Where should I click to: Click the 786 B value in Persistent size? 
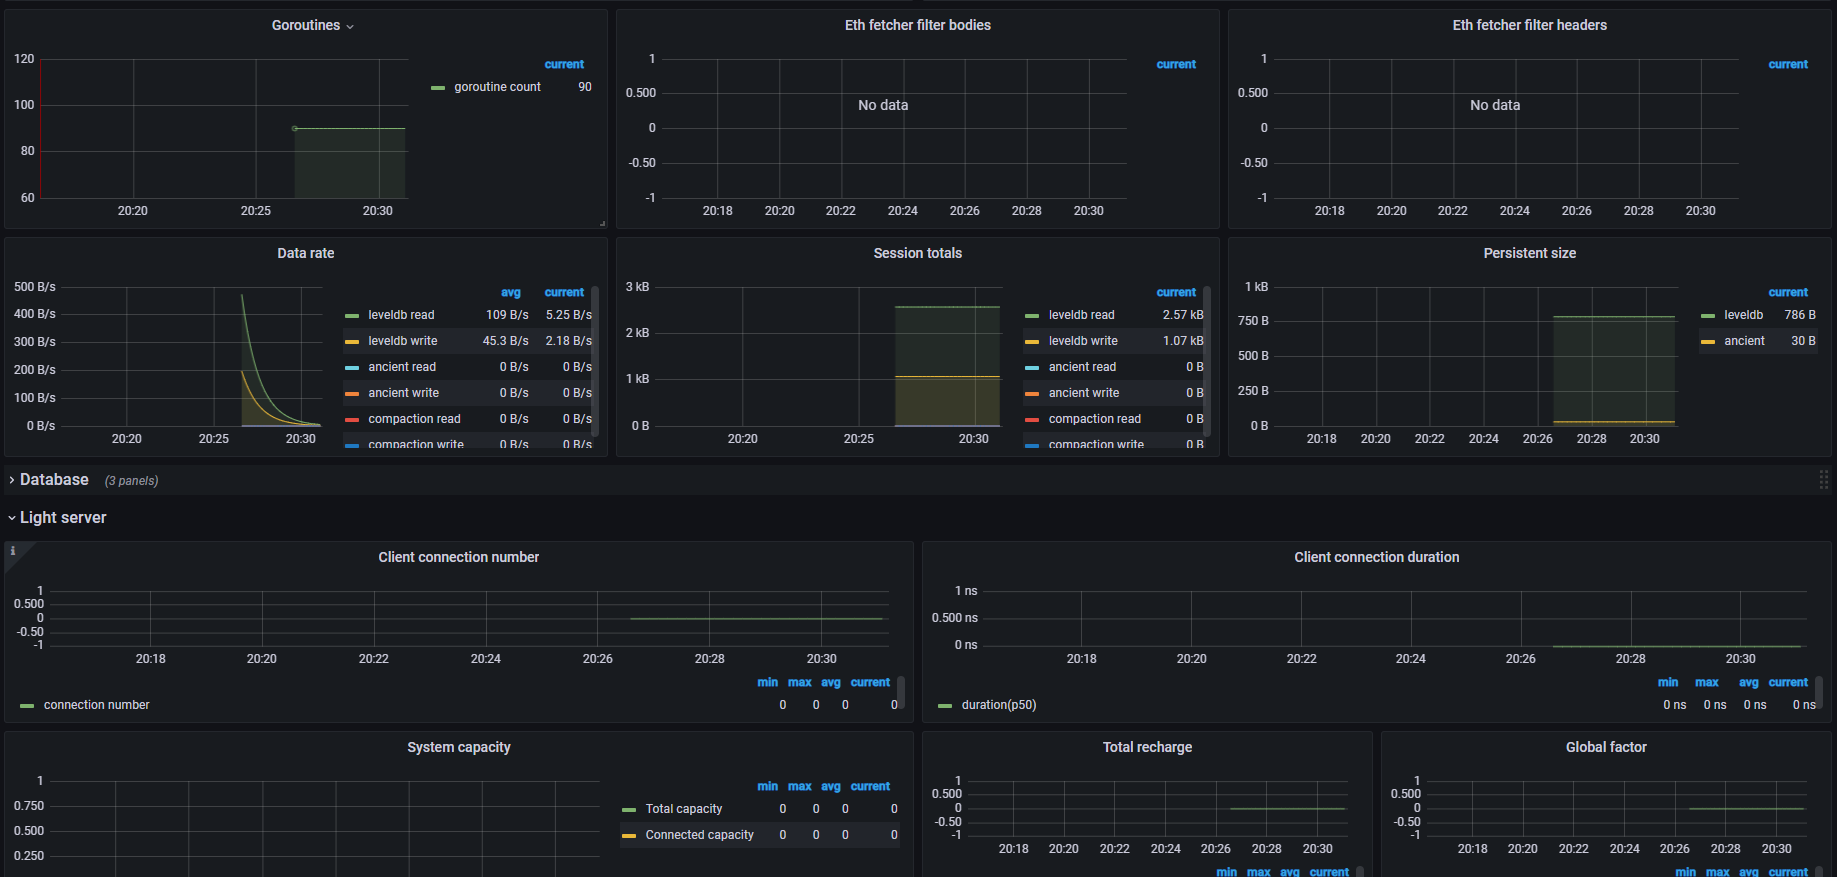pos(1800,315)
